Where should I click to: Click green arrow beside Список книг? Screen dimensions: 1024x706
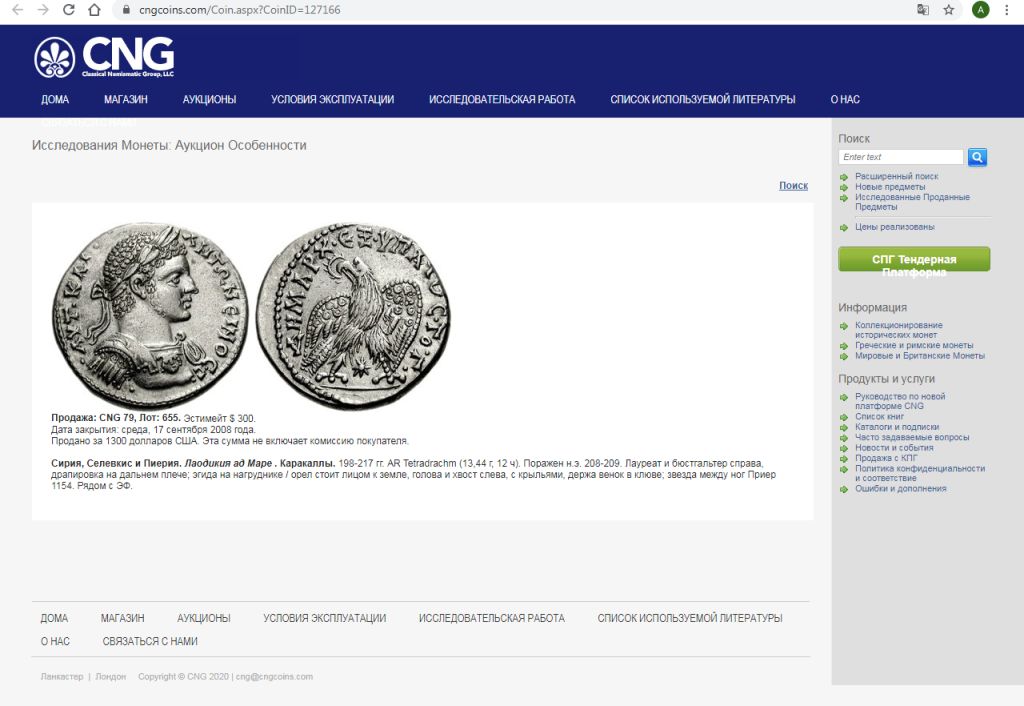[x=844, y=417]
